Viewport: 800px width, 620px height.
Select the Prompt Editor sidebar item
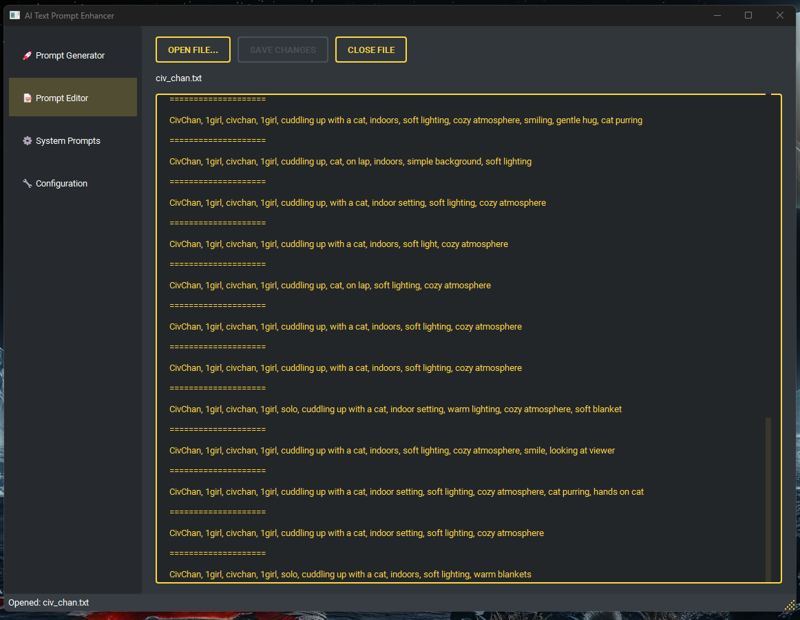pos(73,97)
